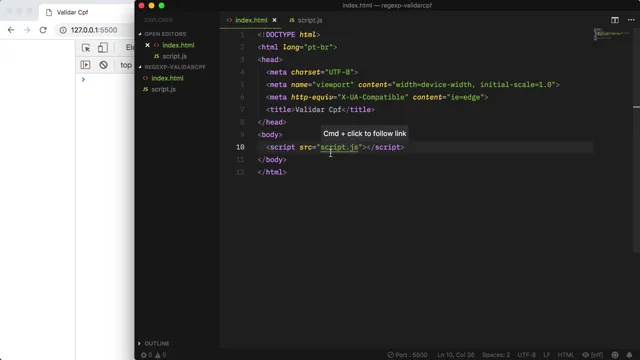
Task: Split the editor to the right
Action: (x=615, y=20)
